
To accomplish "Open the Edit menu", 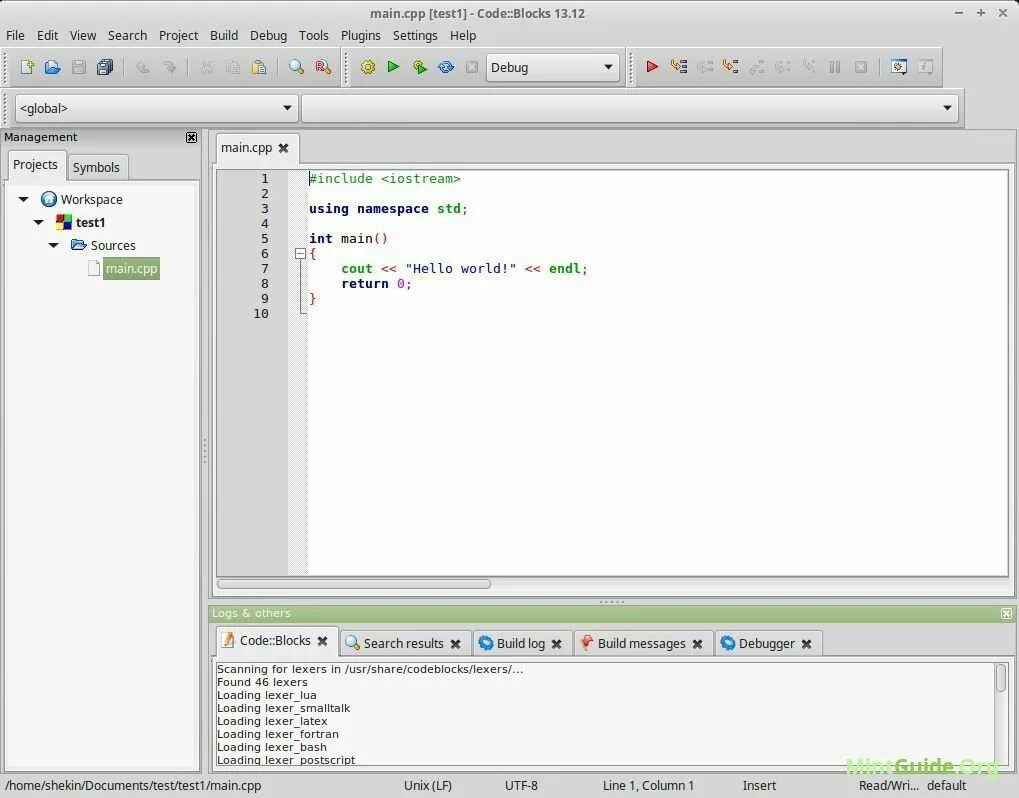I will point(47,36).
